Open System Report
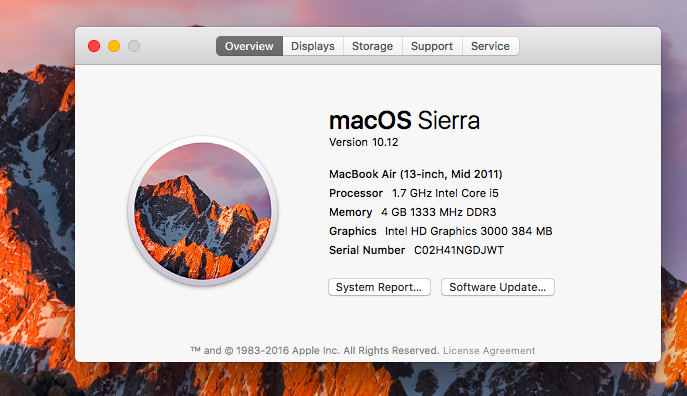 pos(379,287)
